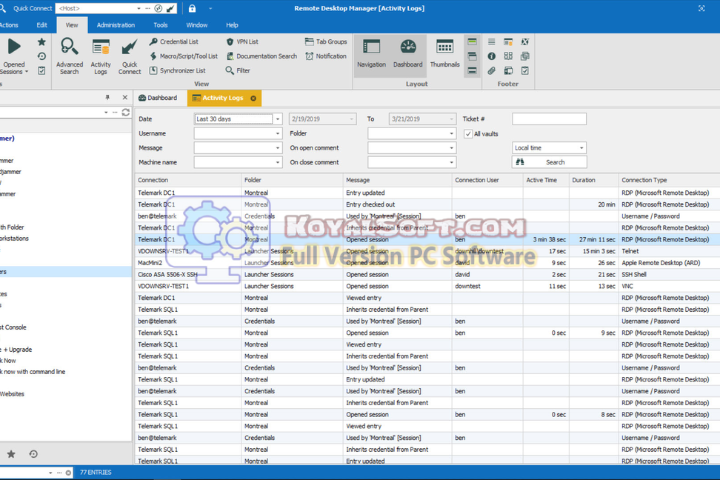Toggle the Filter option in ribbon
The height and width of the screenshot is (480, 720).
tap(237, 70)
